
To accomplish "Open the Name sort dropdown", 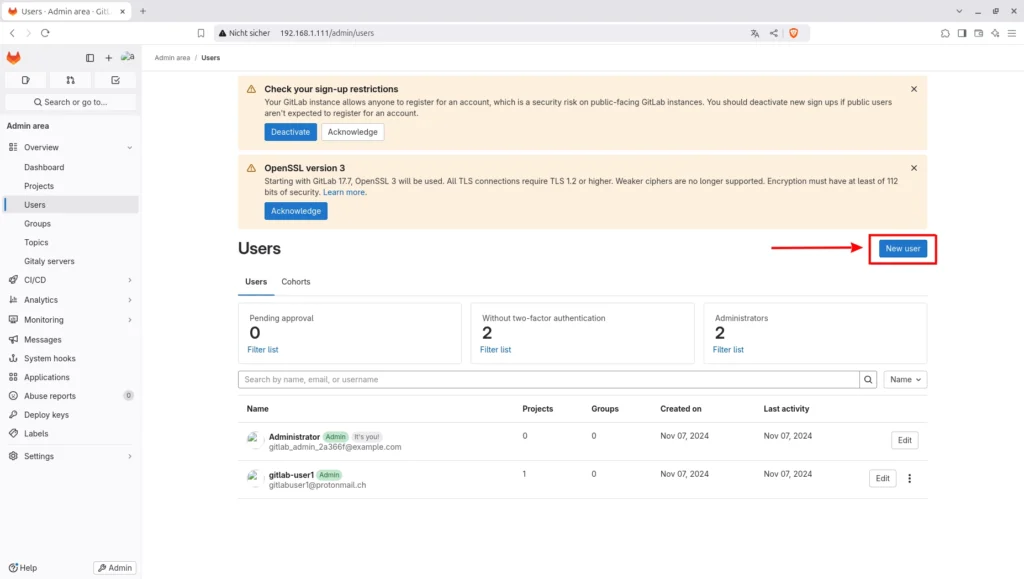I will 904,380.
